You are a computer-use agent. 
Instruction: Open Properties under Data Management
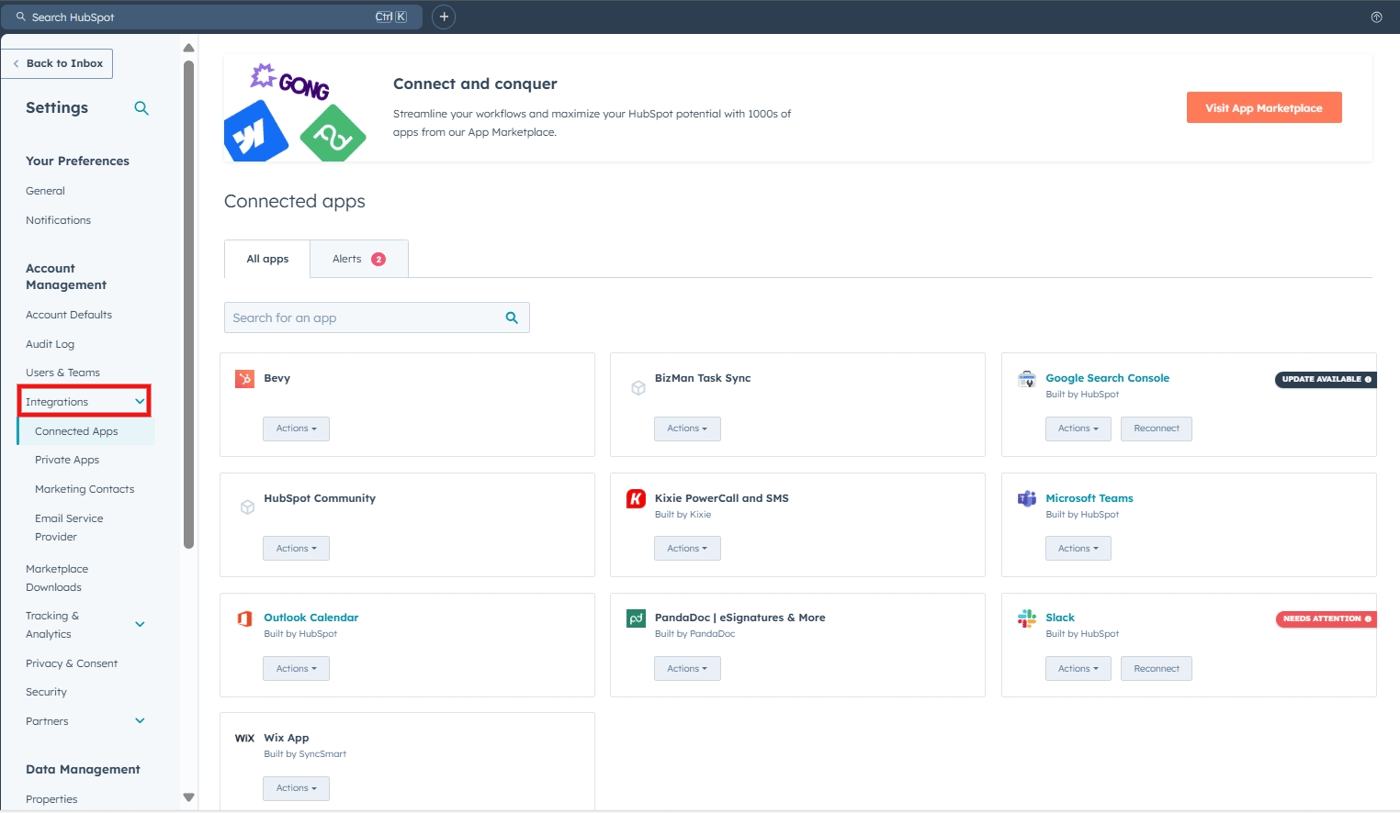click(x=52, y=799)
